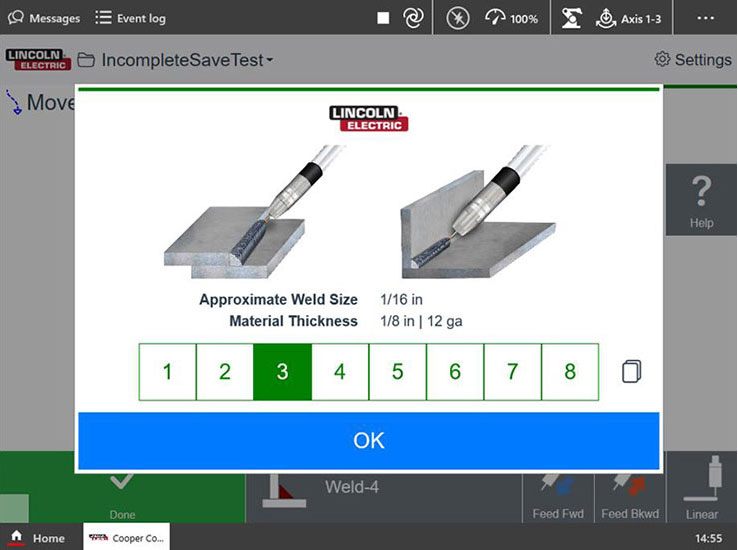Go to the Home tab
The height and width of the screenshot is (550, 738).
[x=37, y=537]
